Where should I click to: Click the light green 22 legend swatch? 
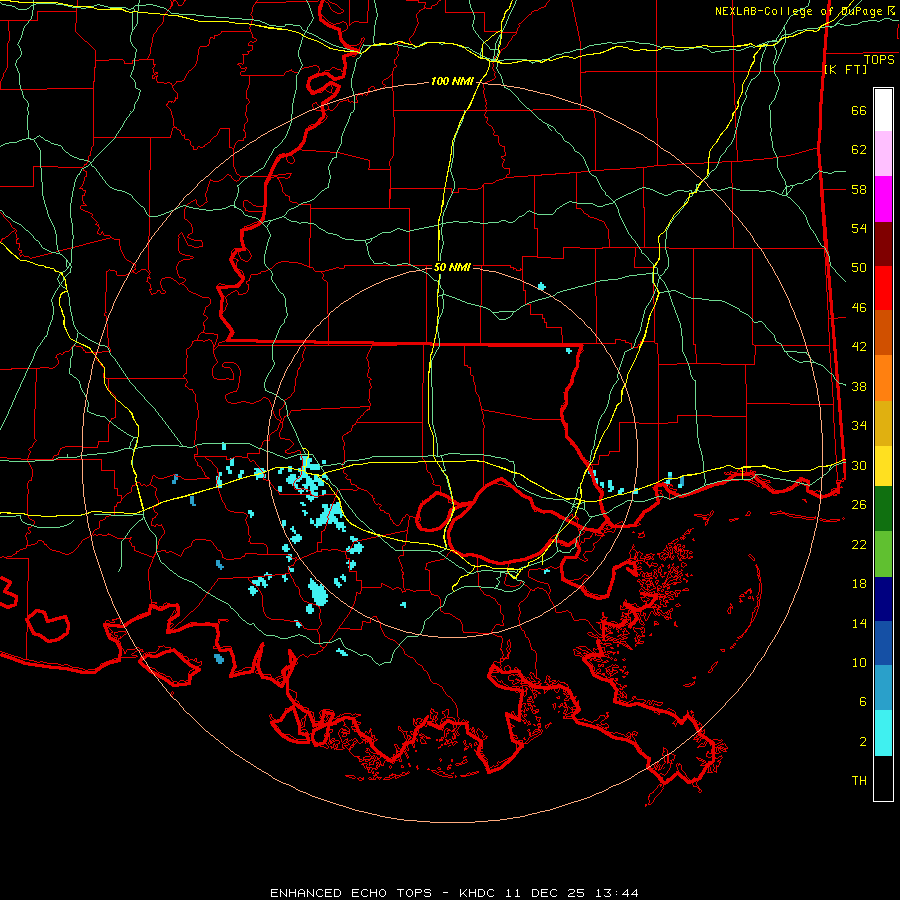[x=883, y=554]
